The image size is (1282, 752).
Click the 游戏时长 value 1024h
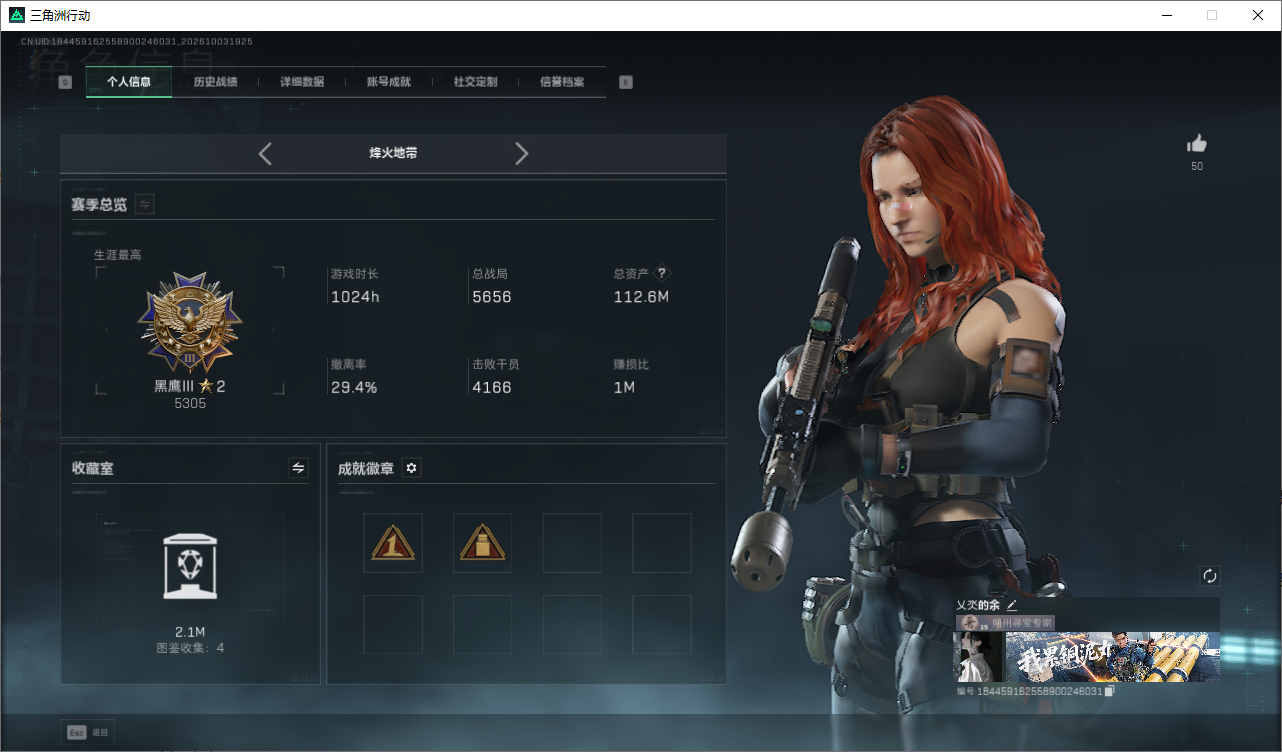[355, 297]
